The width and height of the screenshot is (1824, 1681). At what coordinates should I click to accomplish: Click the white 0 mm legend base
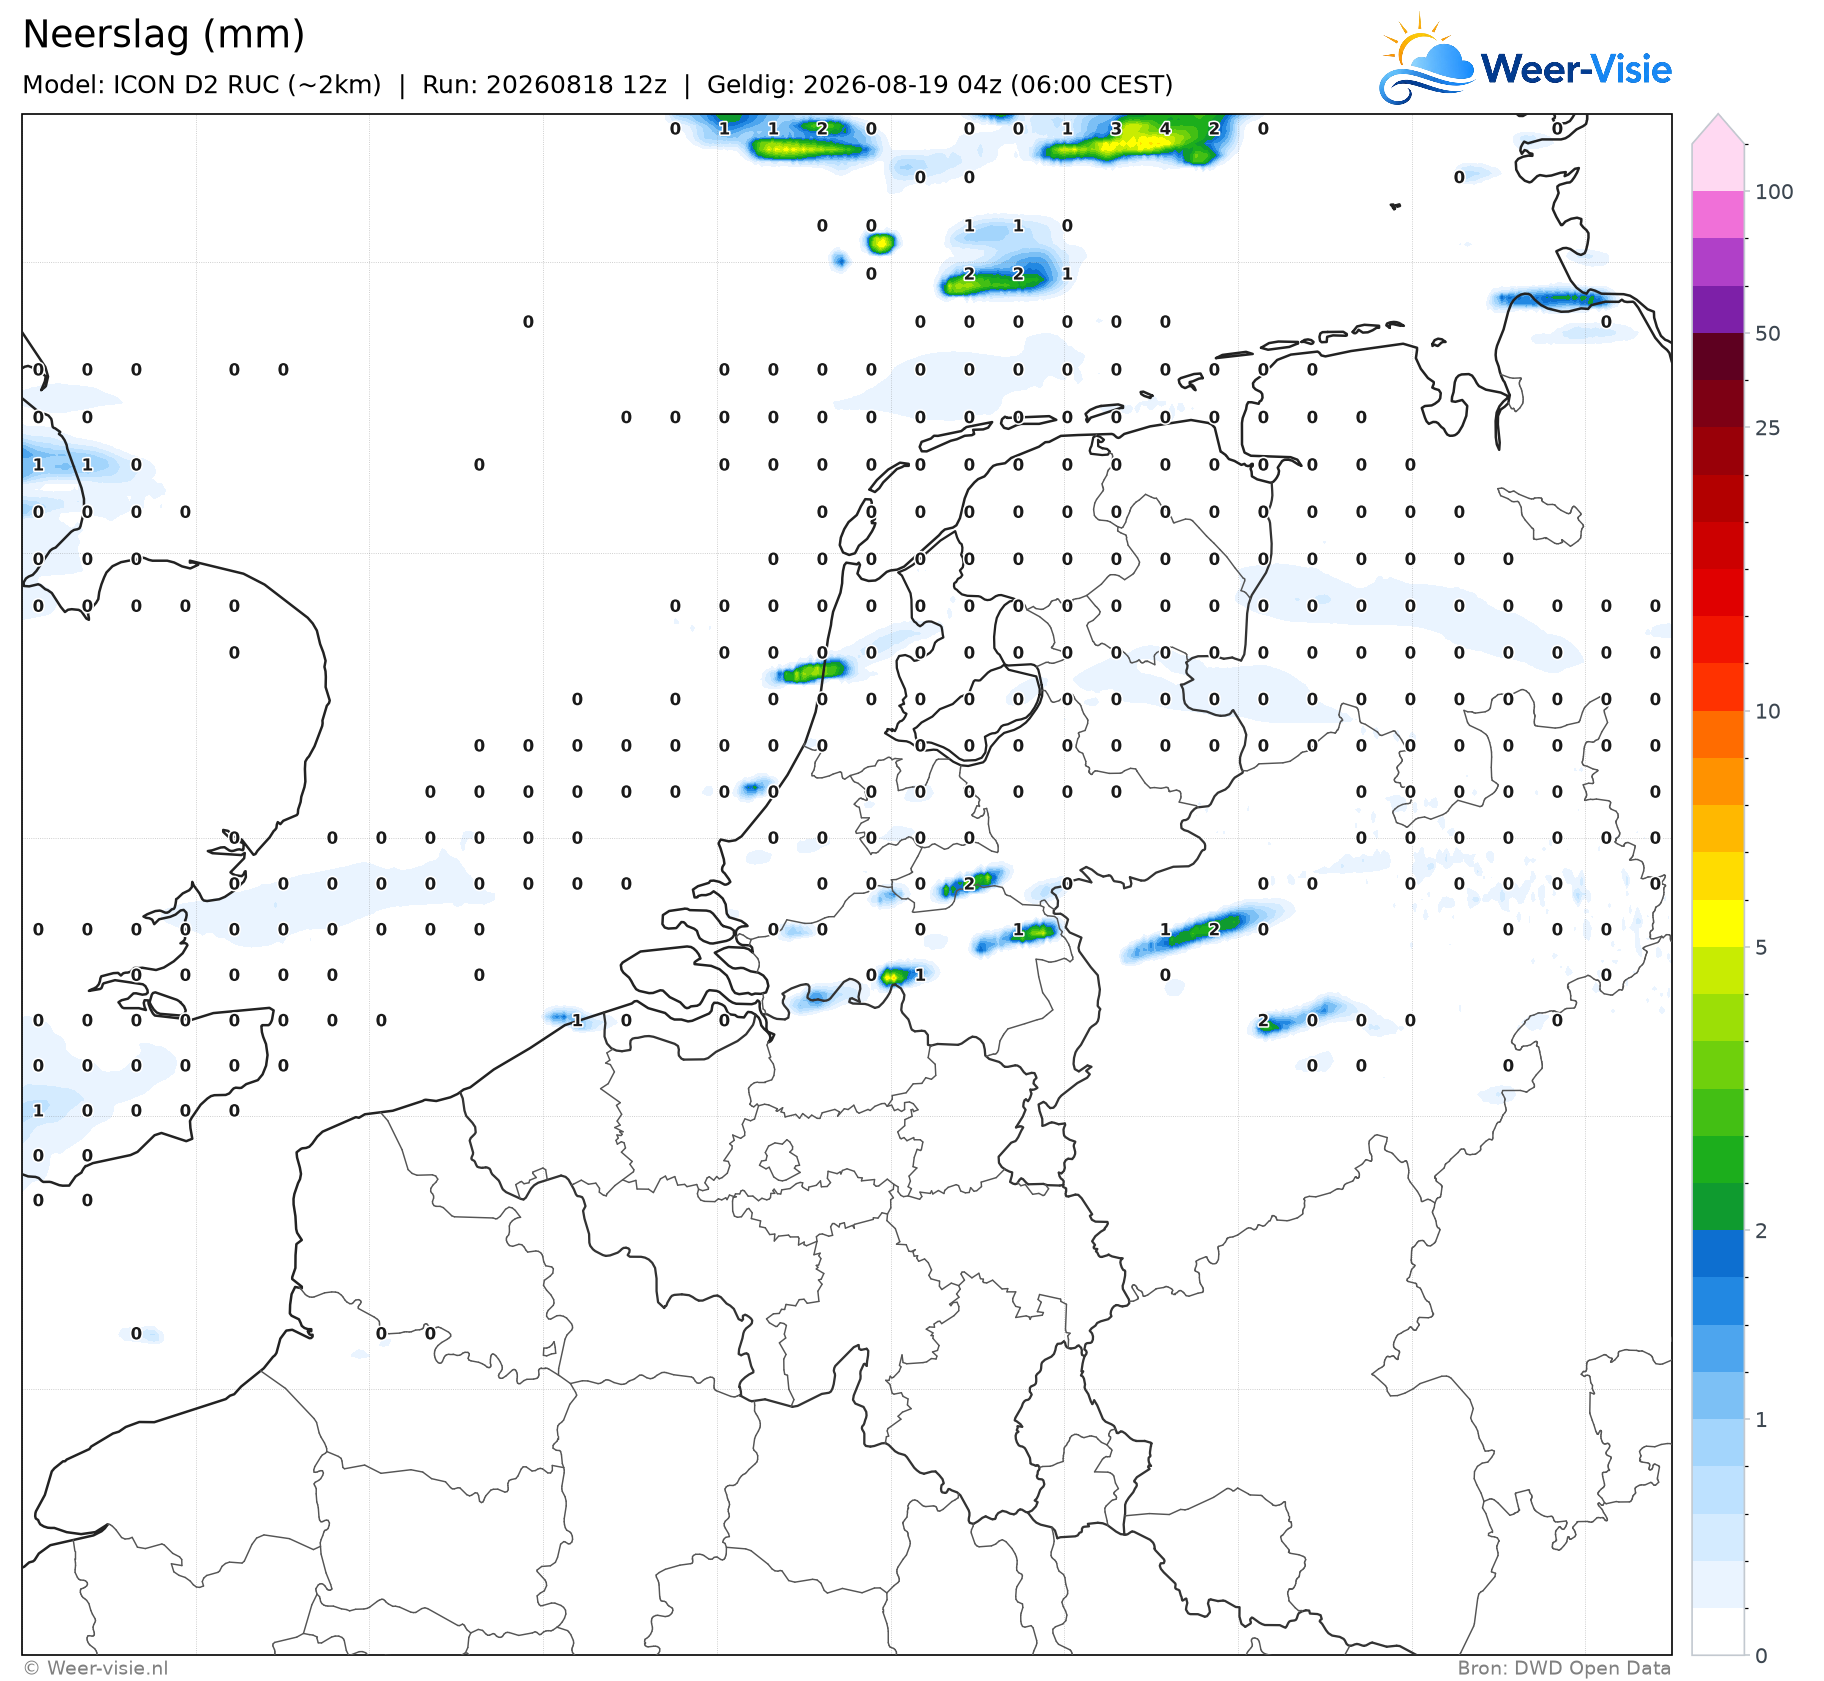click(1718, 1631)
